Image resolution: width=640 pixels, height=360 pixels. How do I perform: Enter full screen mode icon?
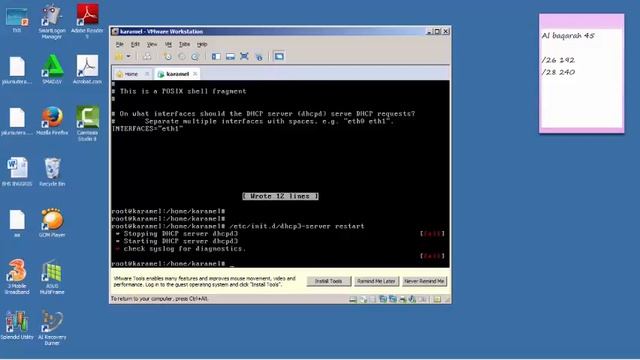pyautogui.click(x=244, y=56)
